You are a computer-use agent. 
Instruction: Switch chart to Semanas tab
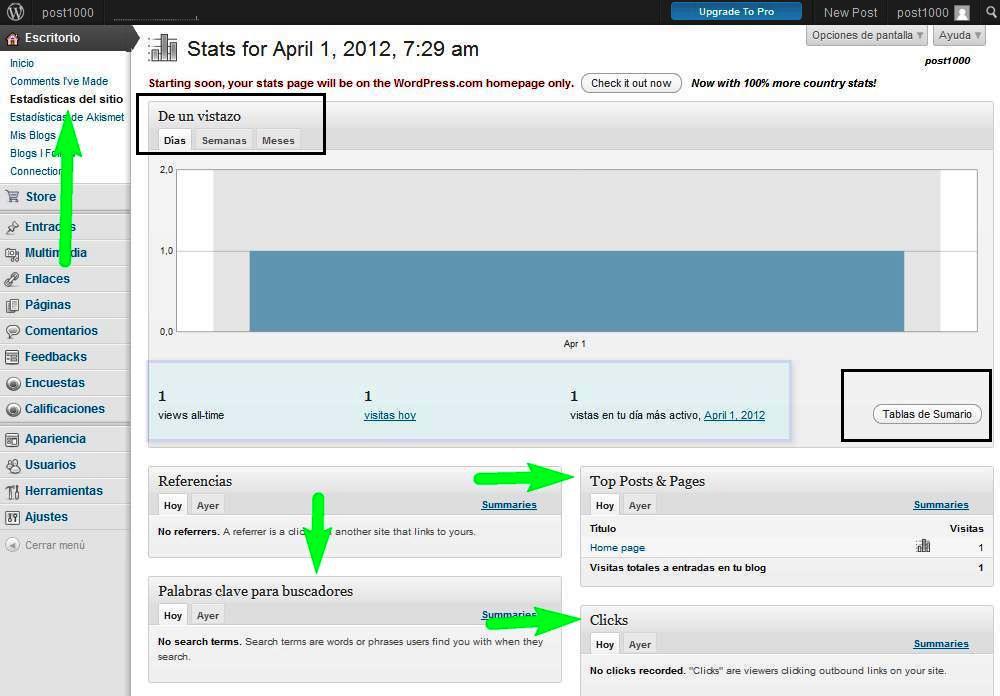[x=224, y=140]
